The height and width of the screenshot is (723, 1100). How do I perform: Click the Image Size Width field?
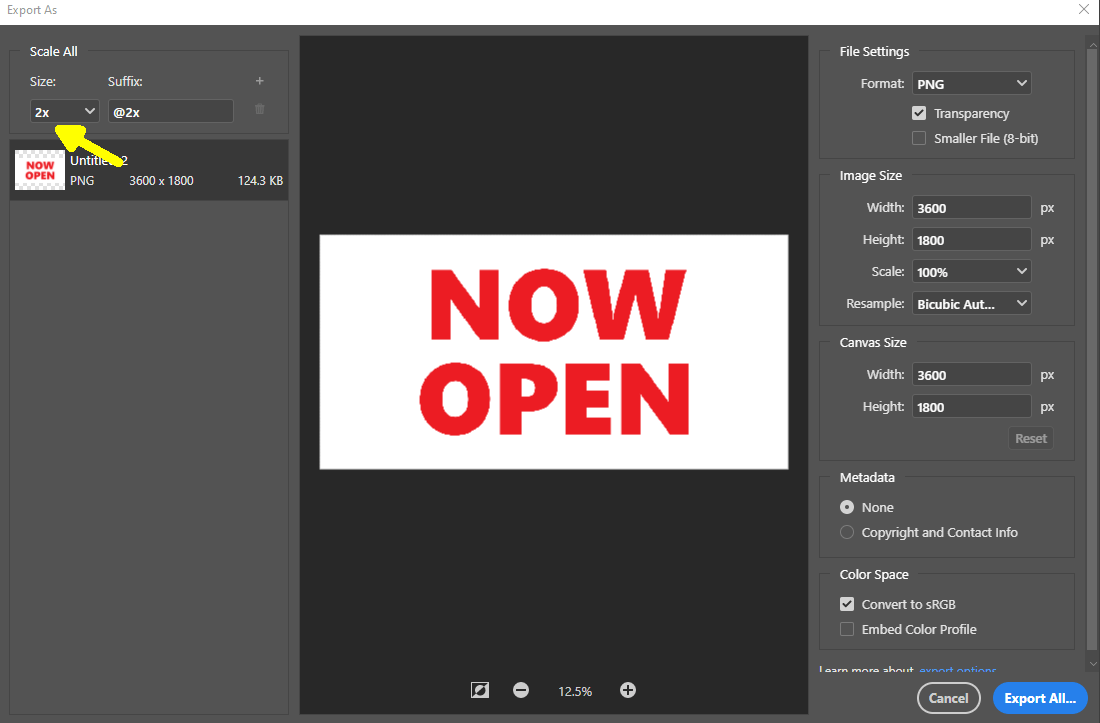click(971, 208)
